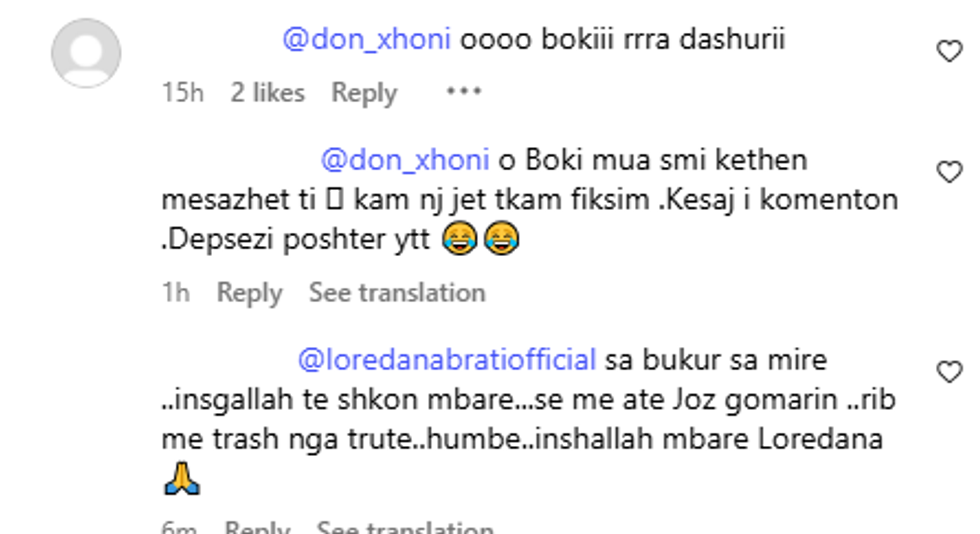Like the comment about 'mesazhet'
The height and width of the screenshot is (534, 980).
tap(948, 172)
